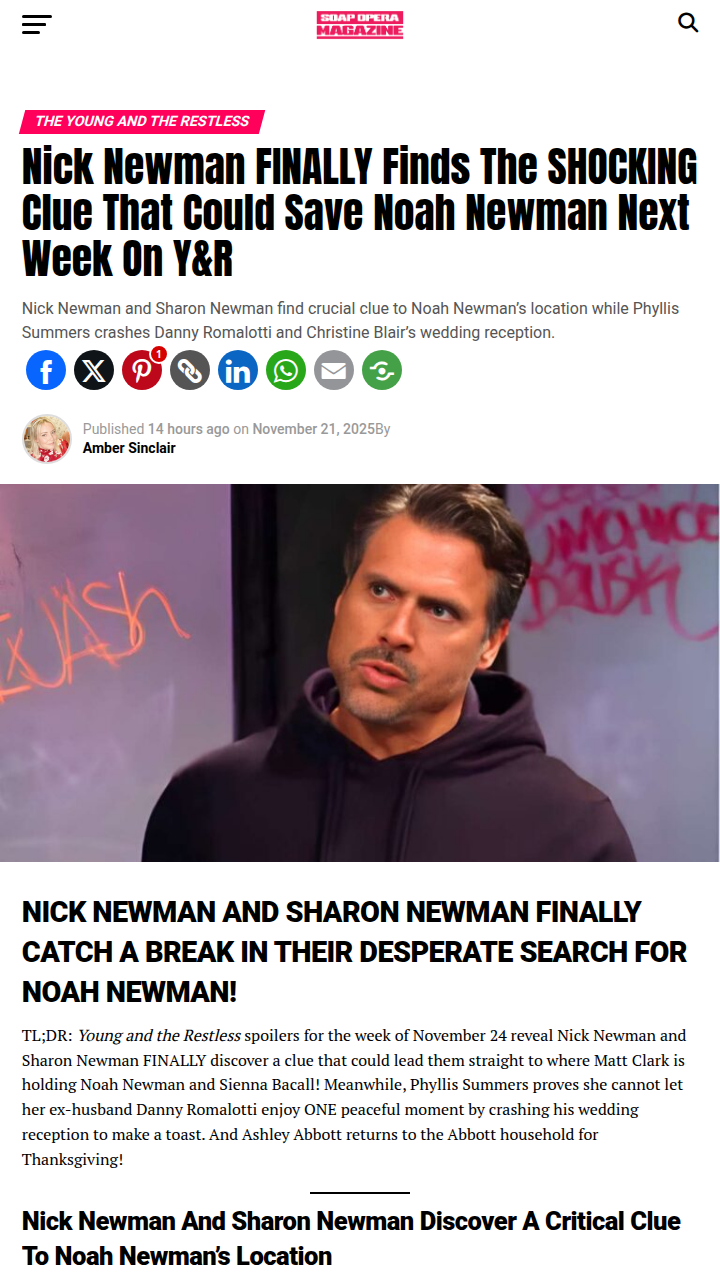Go to Soap Opera Magazine homepage logo

point(360,25)
